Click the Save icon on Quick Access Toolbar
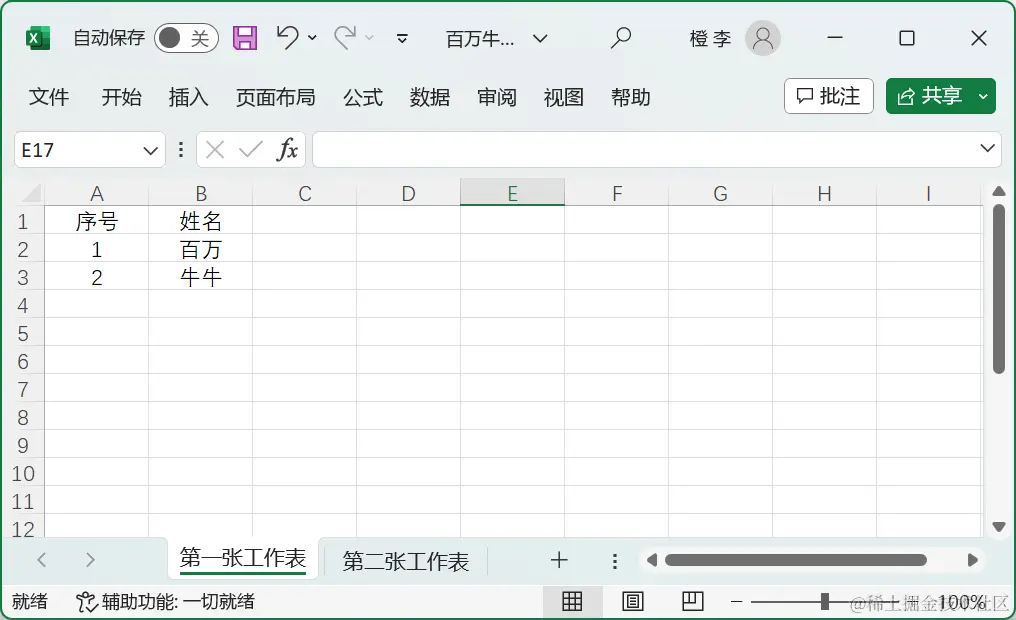1016x620 pixels. [x=244, y=37]
